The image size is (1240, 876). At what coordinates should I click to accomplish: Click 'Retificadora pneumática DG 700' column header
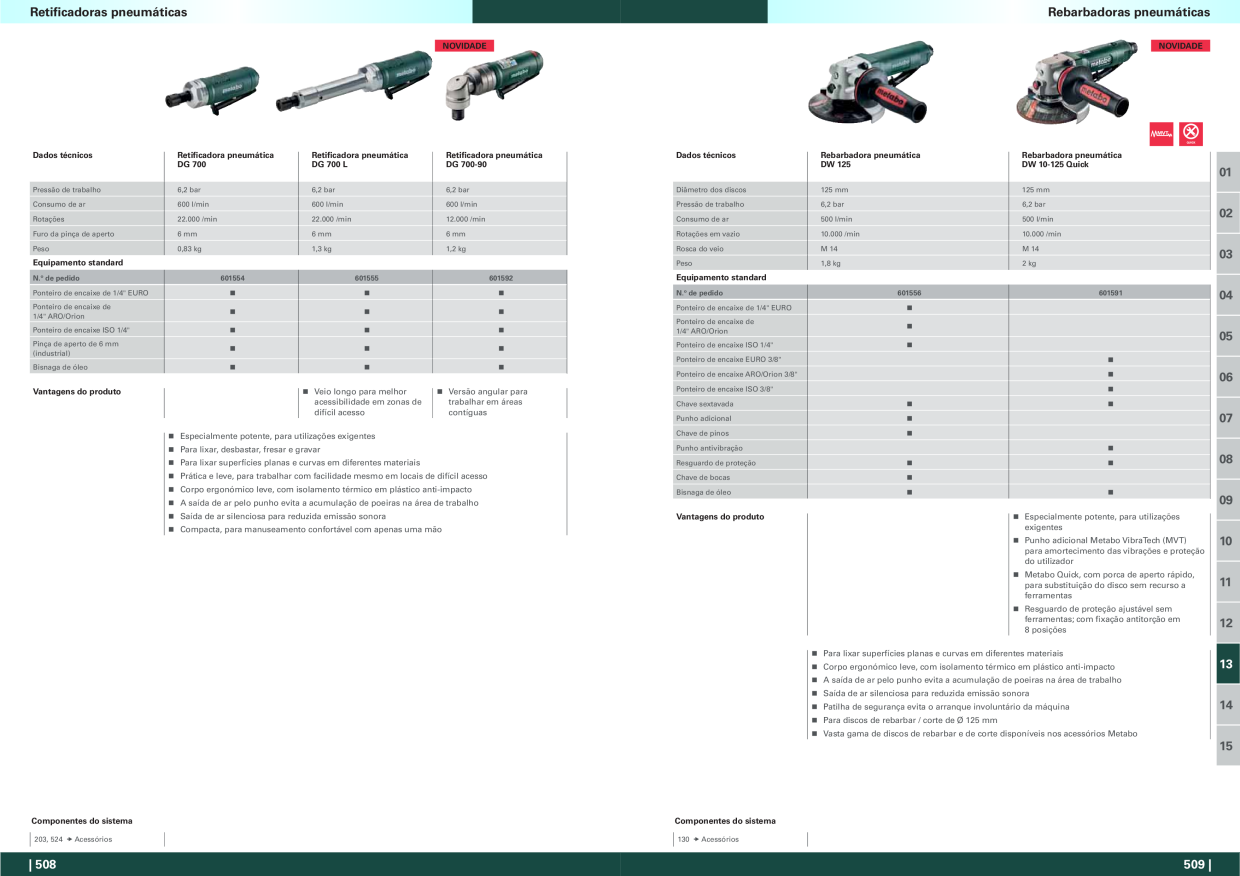226,160
